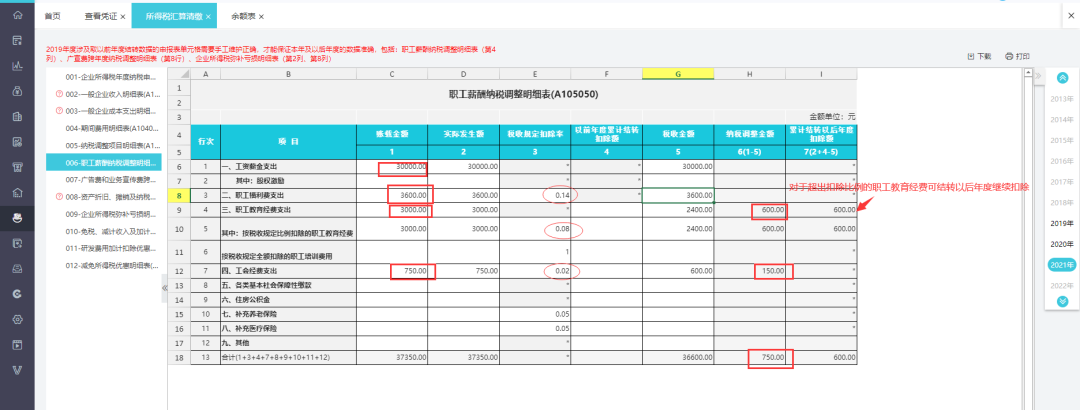Click the scroll-up arrow of sheet scrollbar

[x=1029, y=73]
